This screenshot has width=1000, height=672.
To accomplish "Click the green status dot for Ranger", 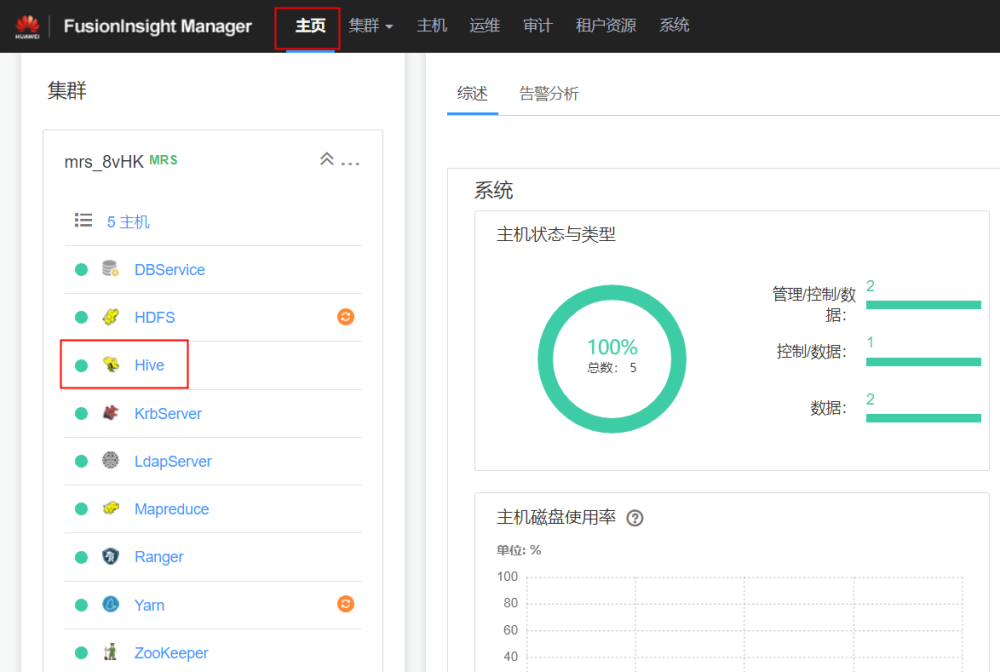I will pyautogui.click(x=81, y=557).
